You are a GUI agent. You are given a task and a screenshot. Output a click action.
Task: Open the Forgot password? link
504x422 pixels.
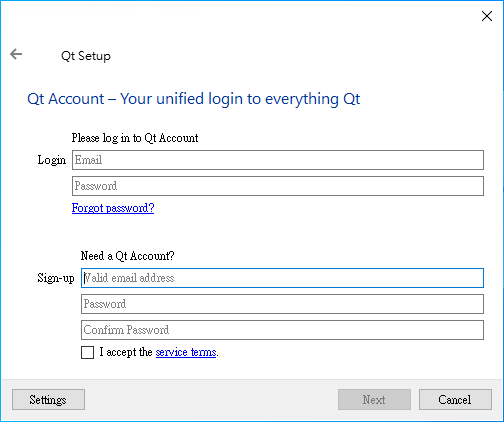(x=113, y=208)
